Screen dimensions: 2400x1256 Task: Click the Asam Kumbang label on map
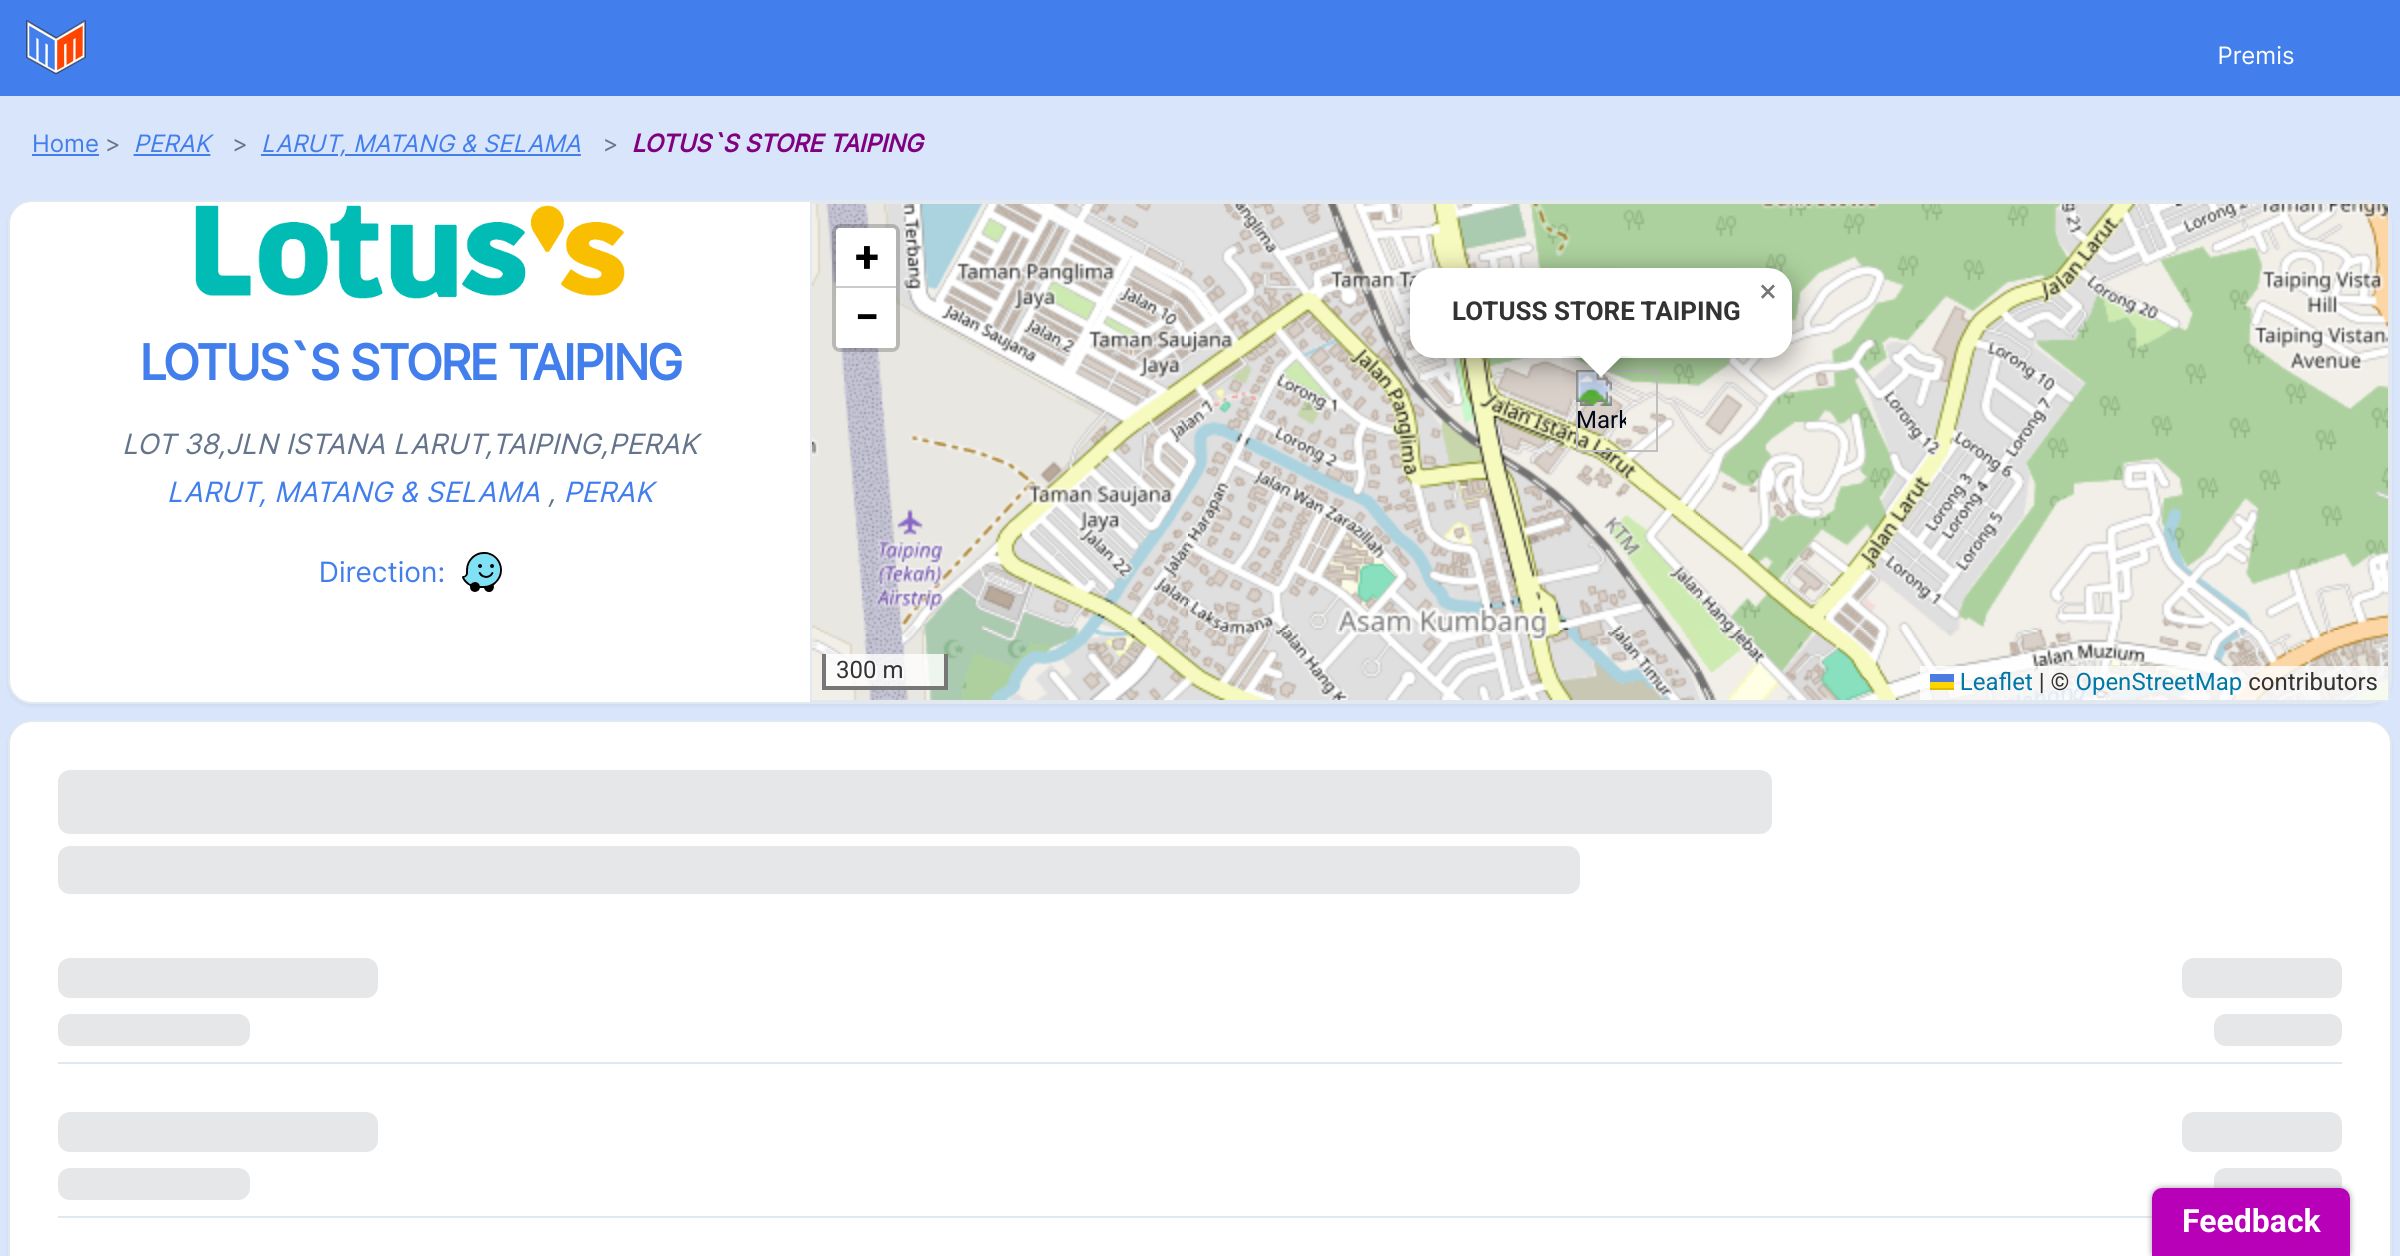point(1442,622)
